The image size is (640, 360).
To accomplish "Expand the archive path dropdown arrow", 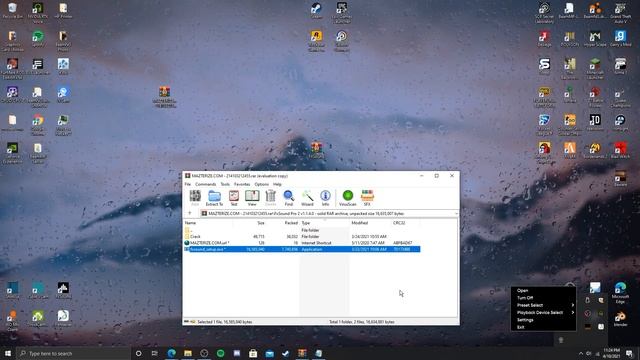I will (456, 213).
